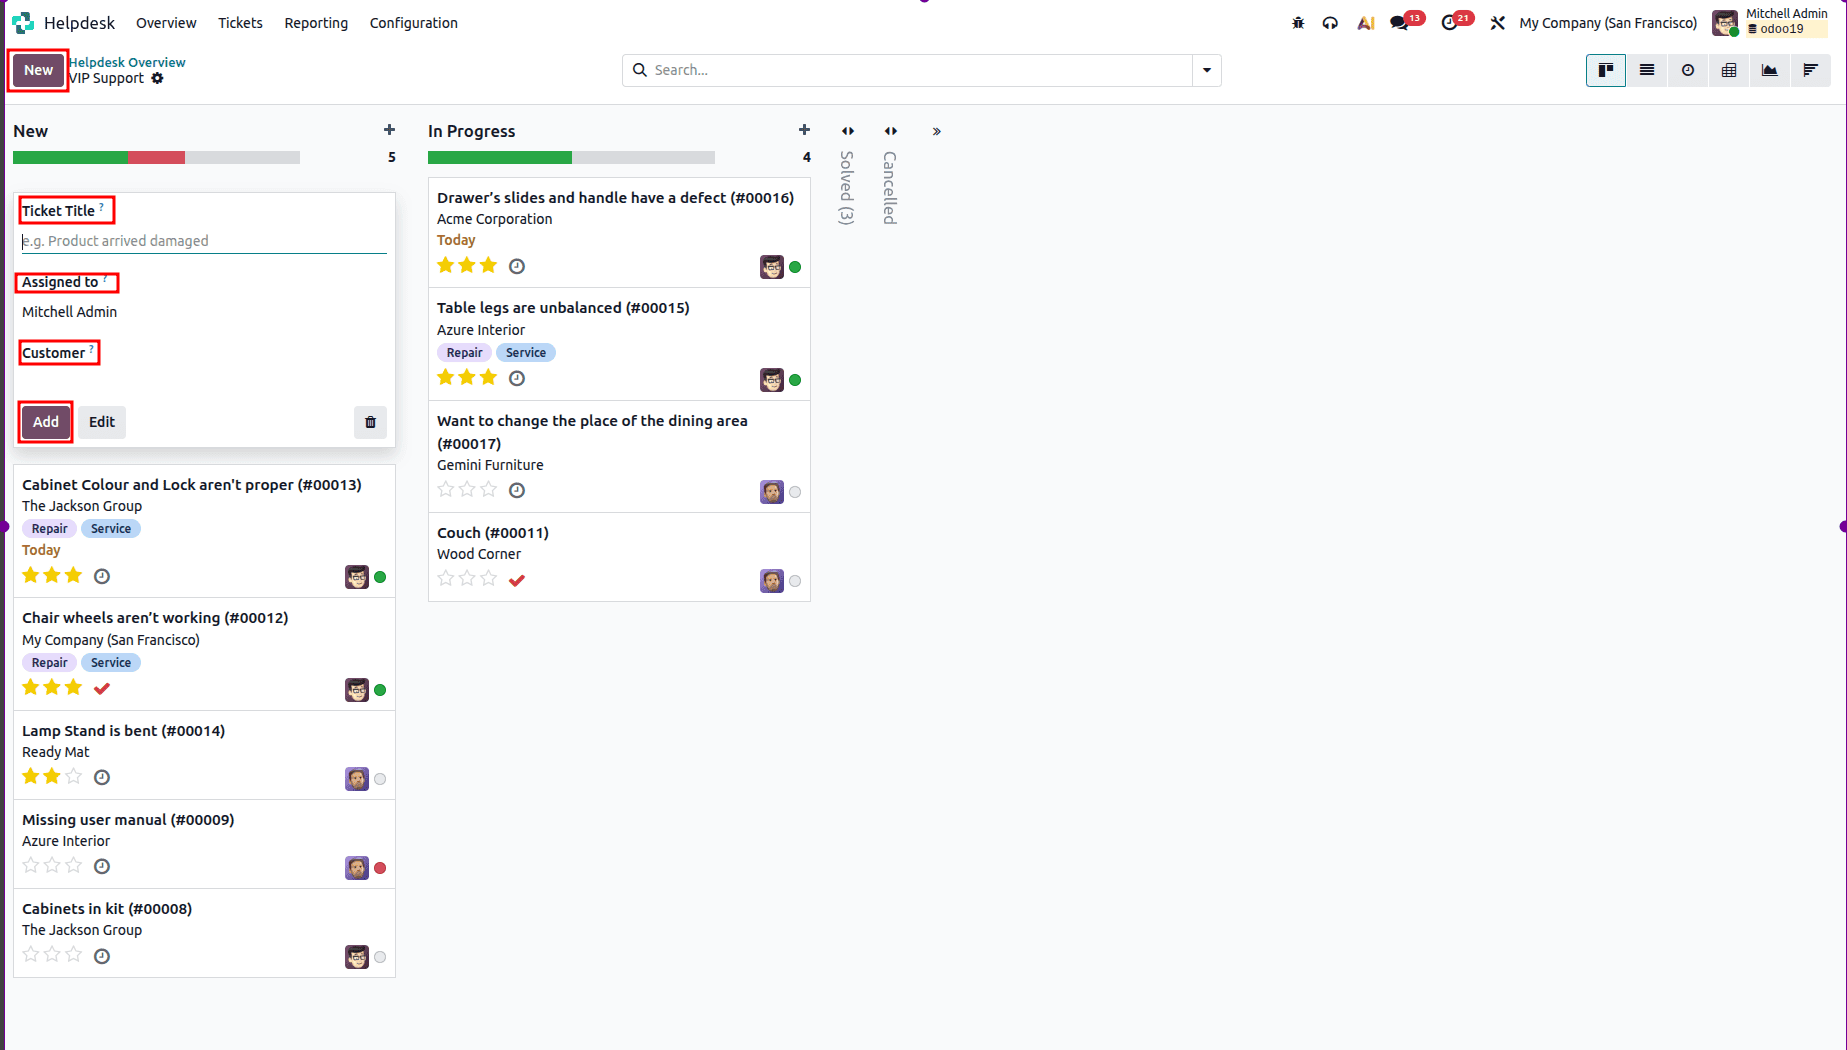Click assignee avatar on Lamp Stand ticket

pos(357,779)
